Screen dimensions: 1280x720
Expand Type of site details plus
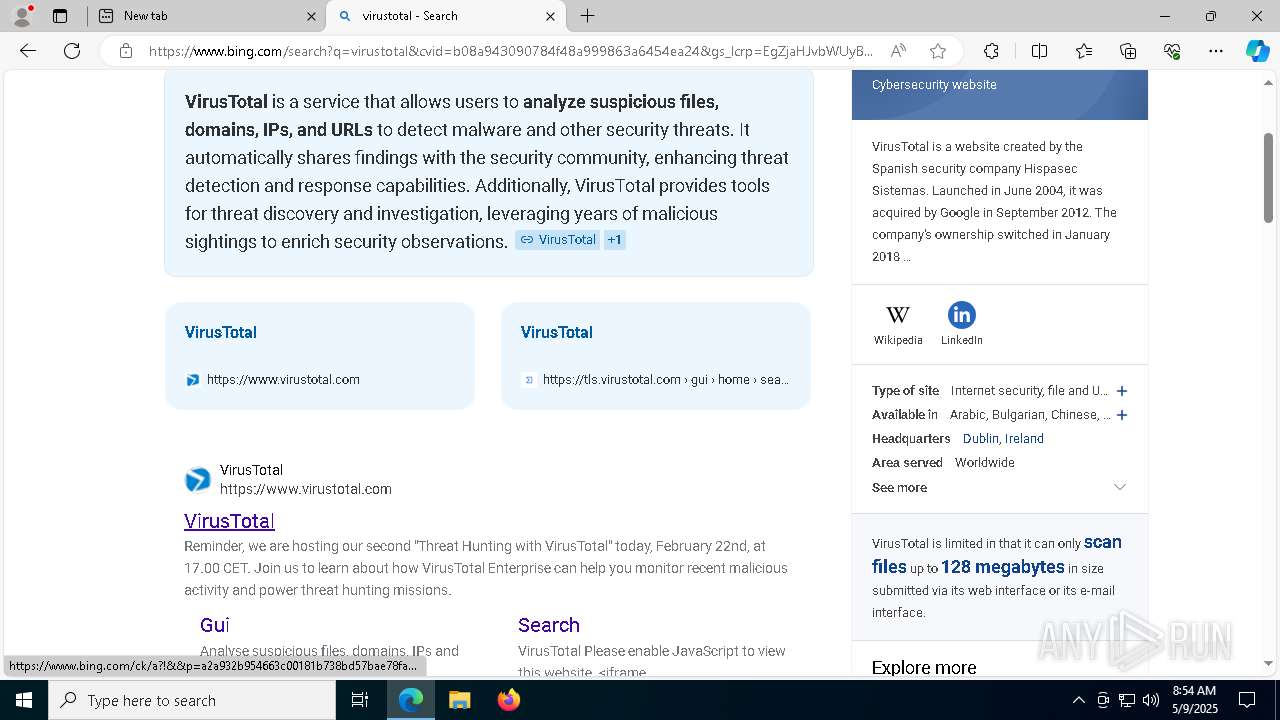pos(1122,391)
